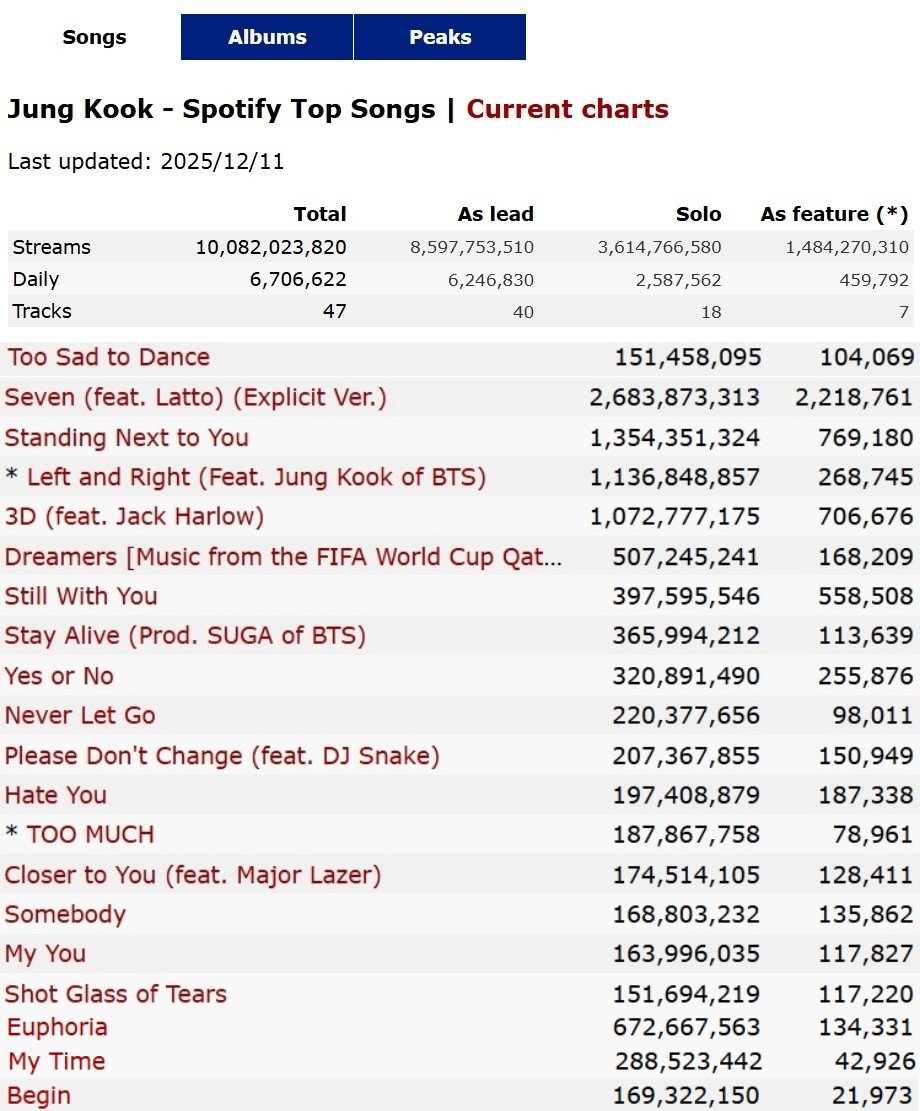This screenshot has height=1111, width=920.
Task: Open 3D (feat. Jack Harlow) link
Action: coord(134,517)
